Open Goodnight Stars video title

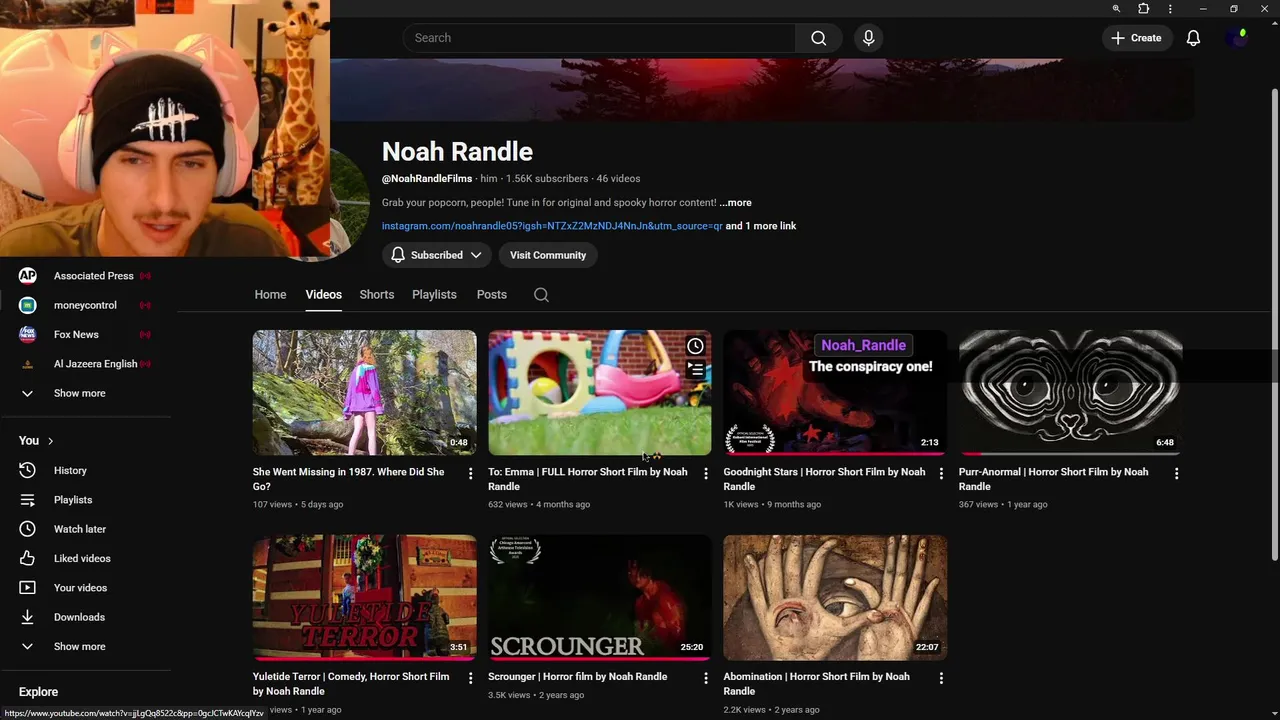[x=824, y=479]
